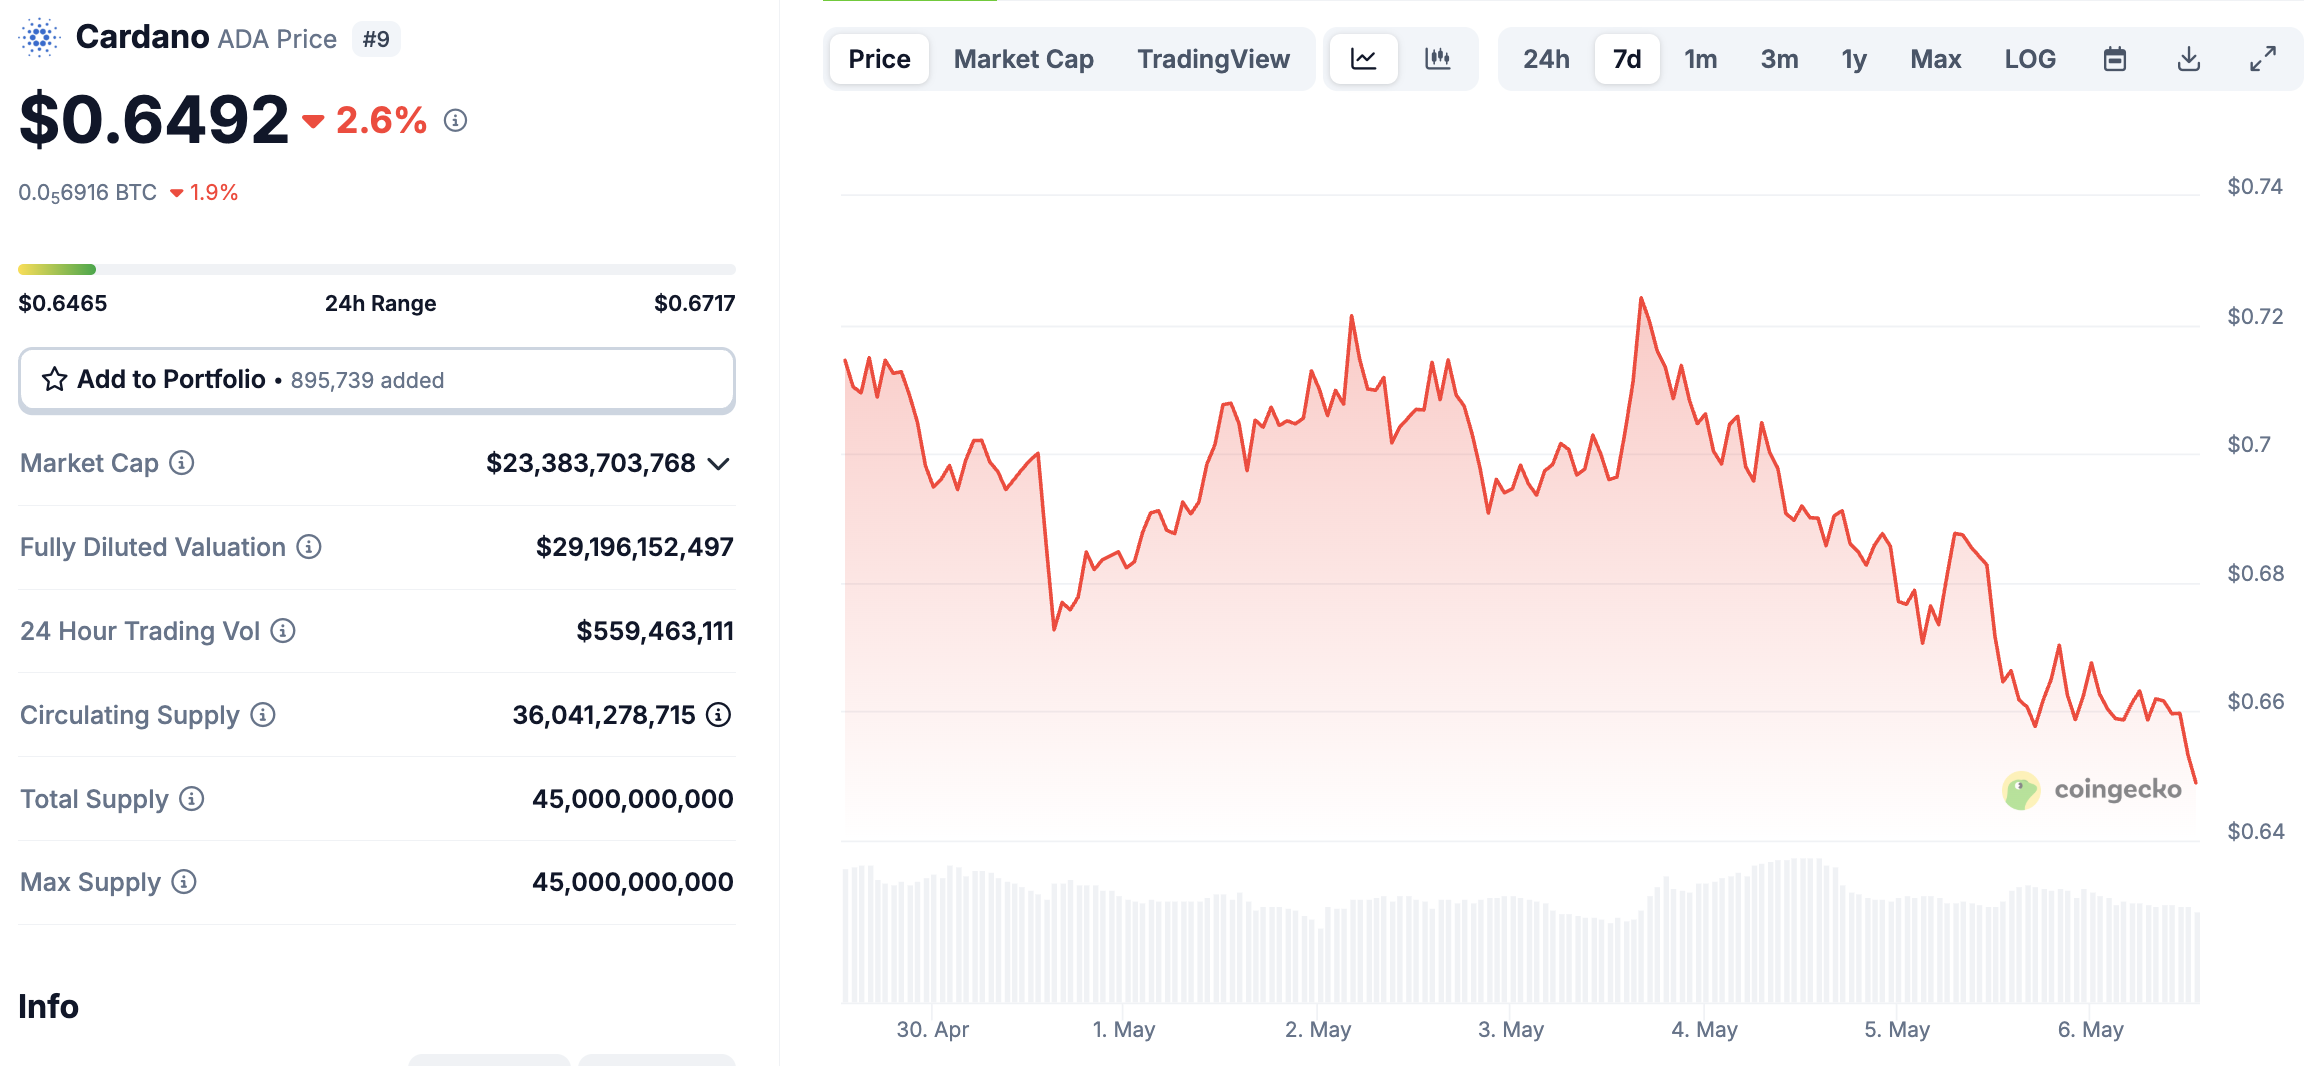Click the $559,463,111 trading volume value
The image size is (2310, 1066).
tap(655, 631)
